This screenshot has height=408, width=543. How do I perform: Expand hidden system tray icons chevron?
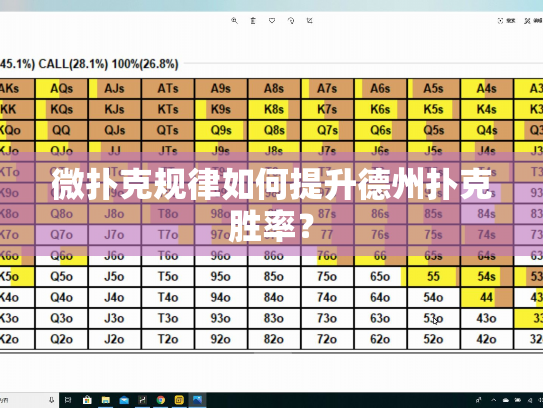[493, 400]
